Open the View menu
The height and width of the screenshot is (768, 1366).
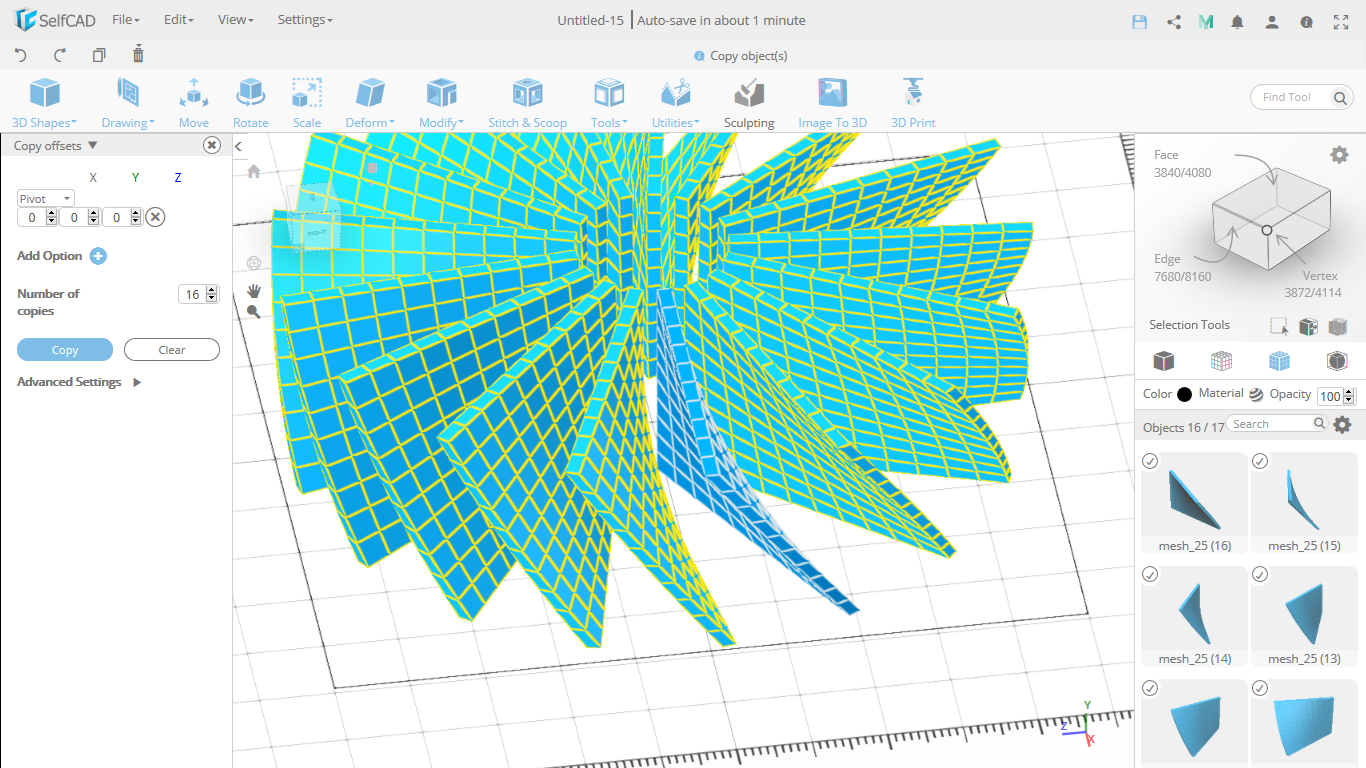[235, 20]
